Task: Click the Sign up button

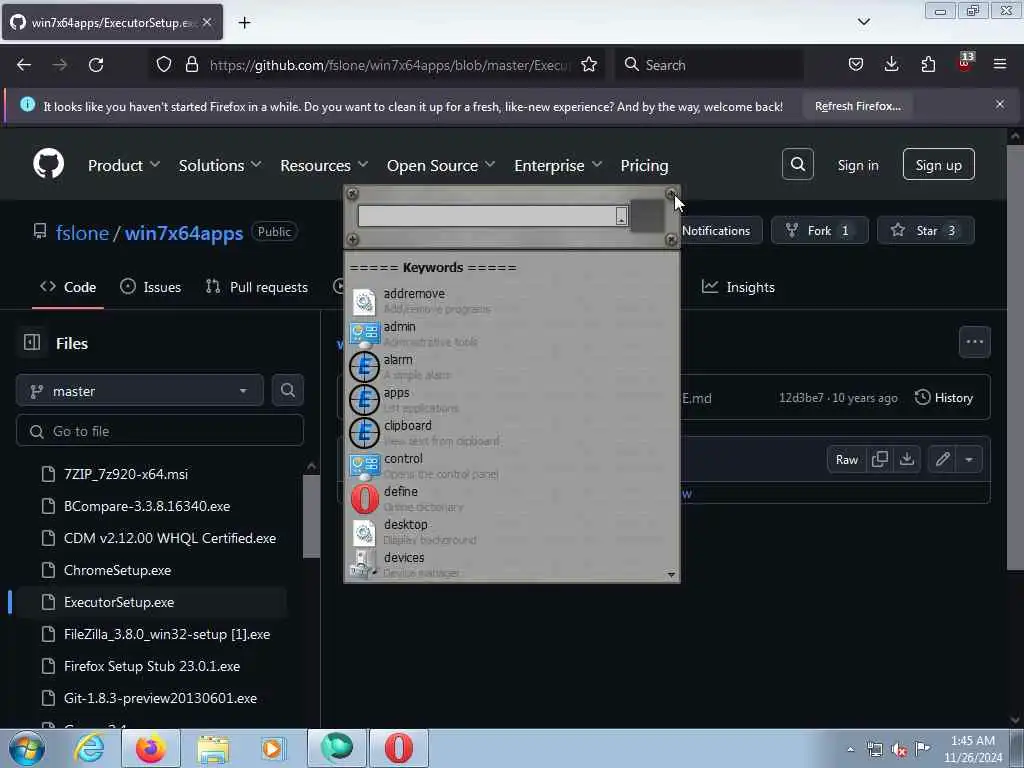Action: tap(938, 165)
